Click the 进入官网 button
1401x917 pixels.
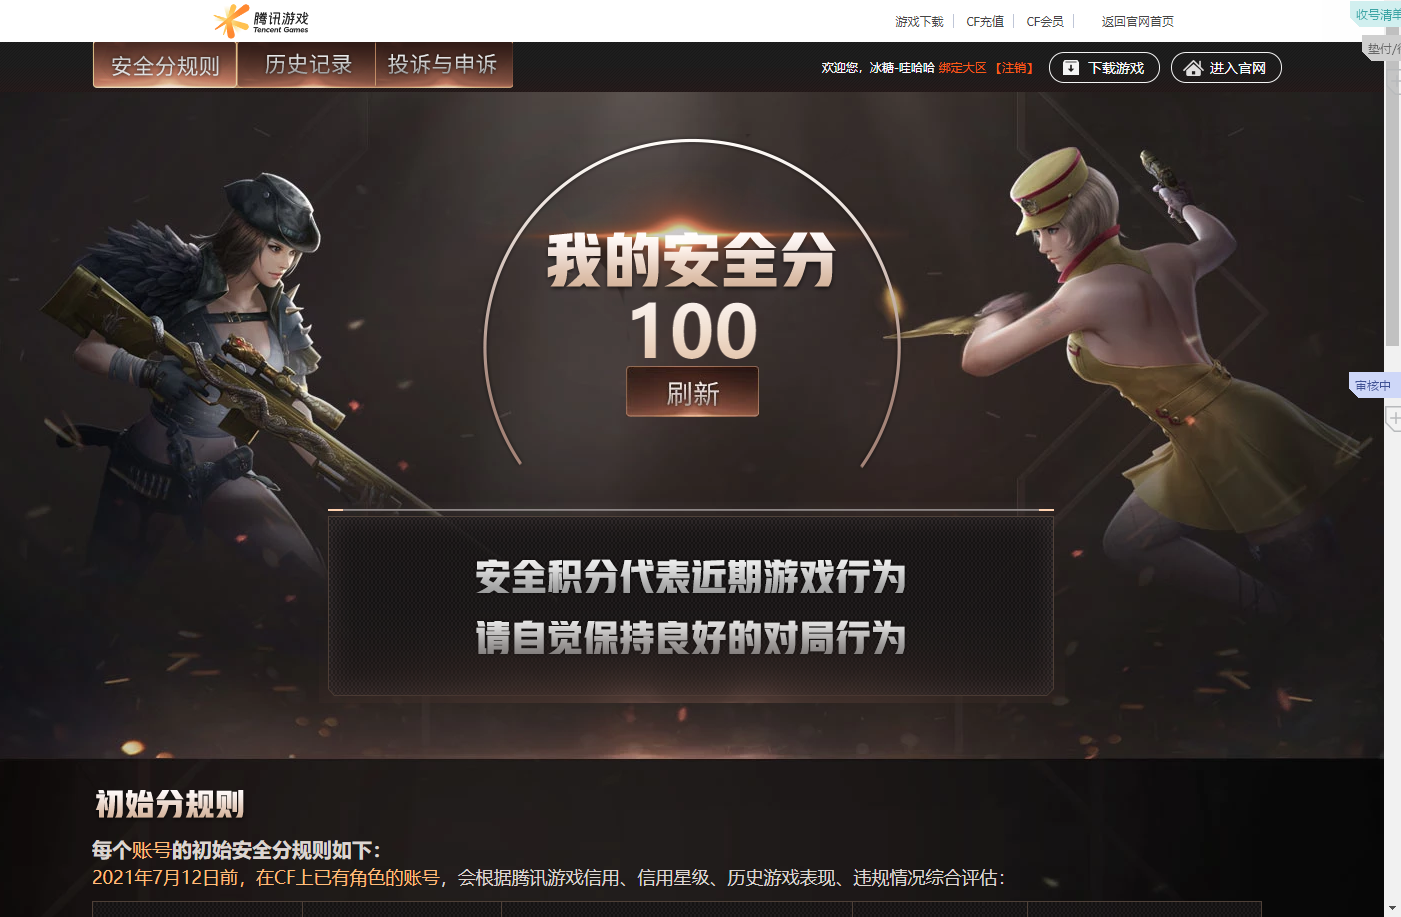pyautogui.click(x=1226, y=68)
